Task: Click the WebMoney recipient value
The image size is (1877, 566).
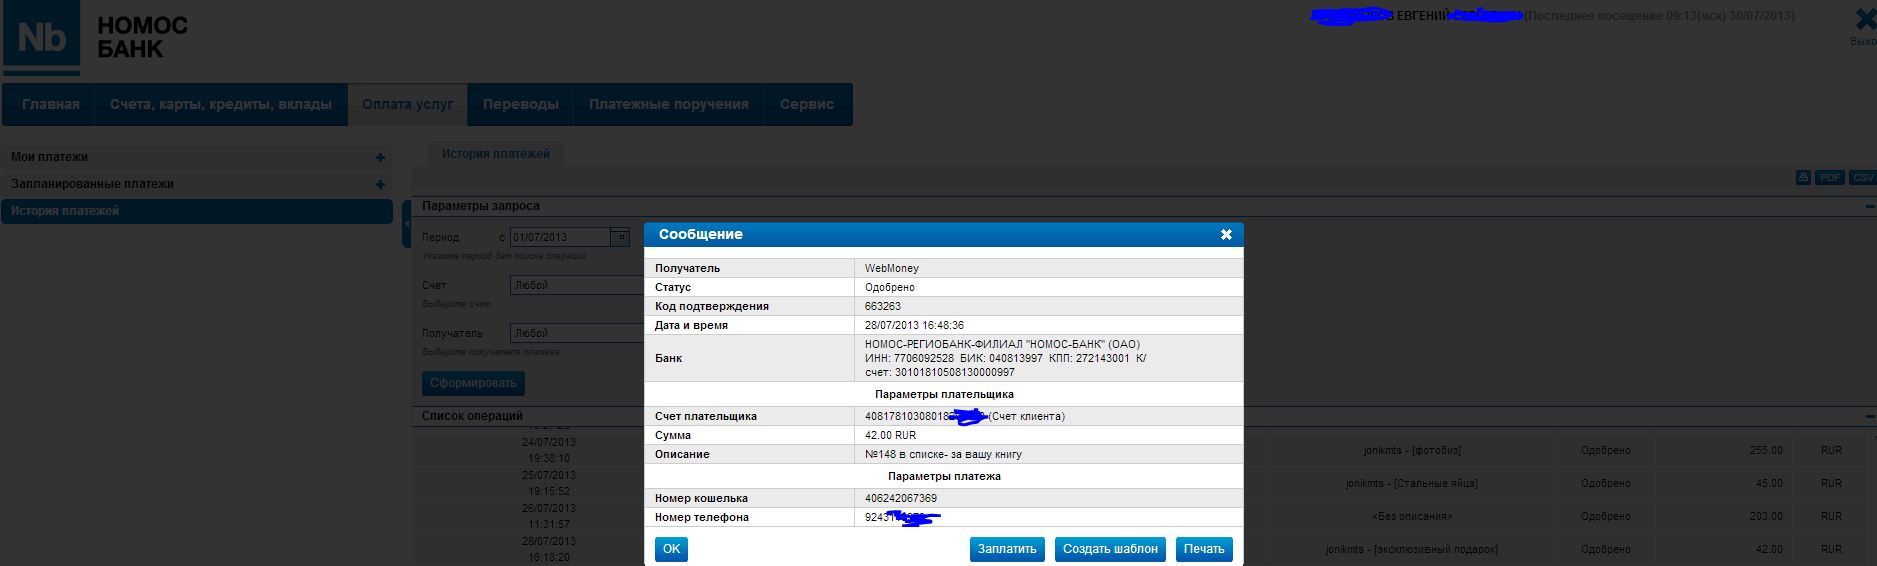Action: point(892,268)
